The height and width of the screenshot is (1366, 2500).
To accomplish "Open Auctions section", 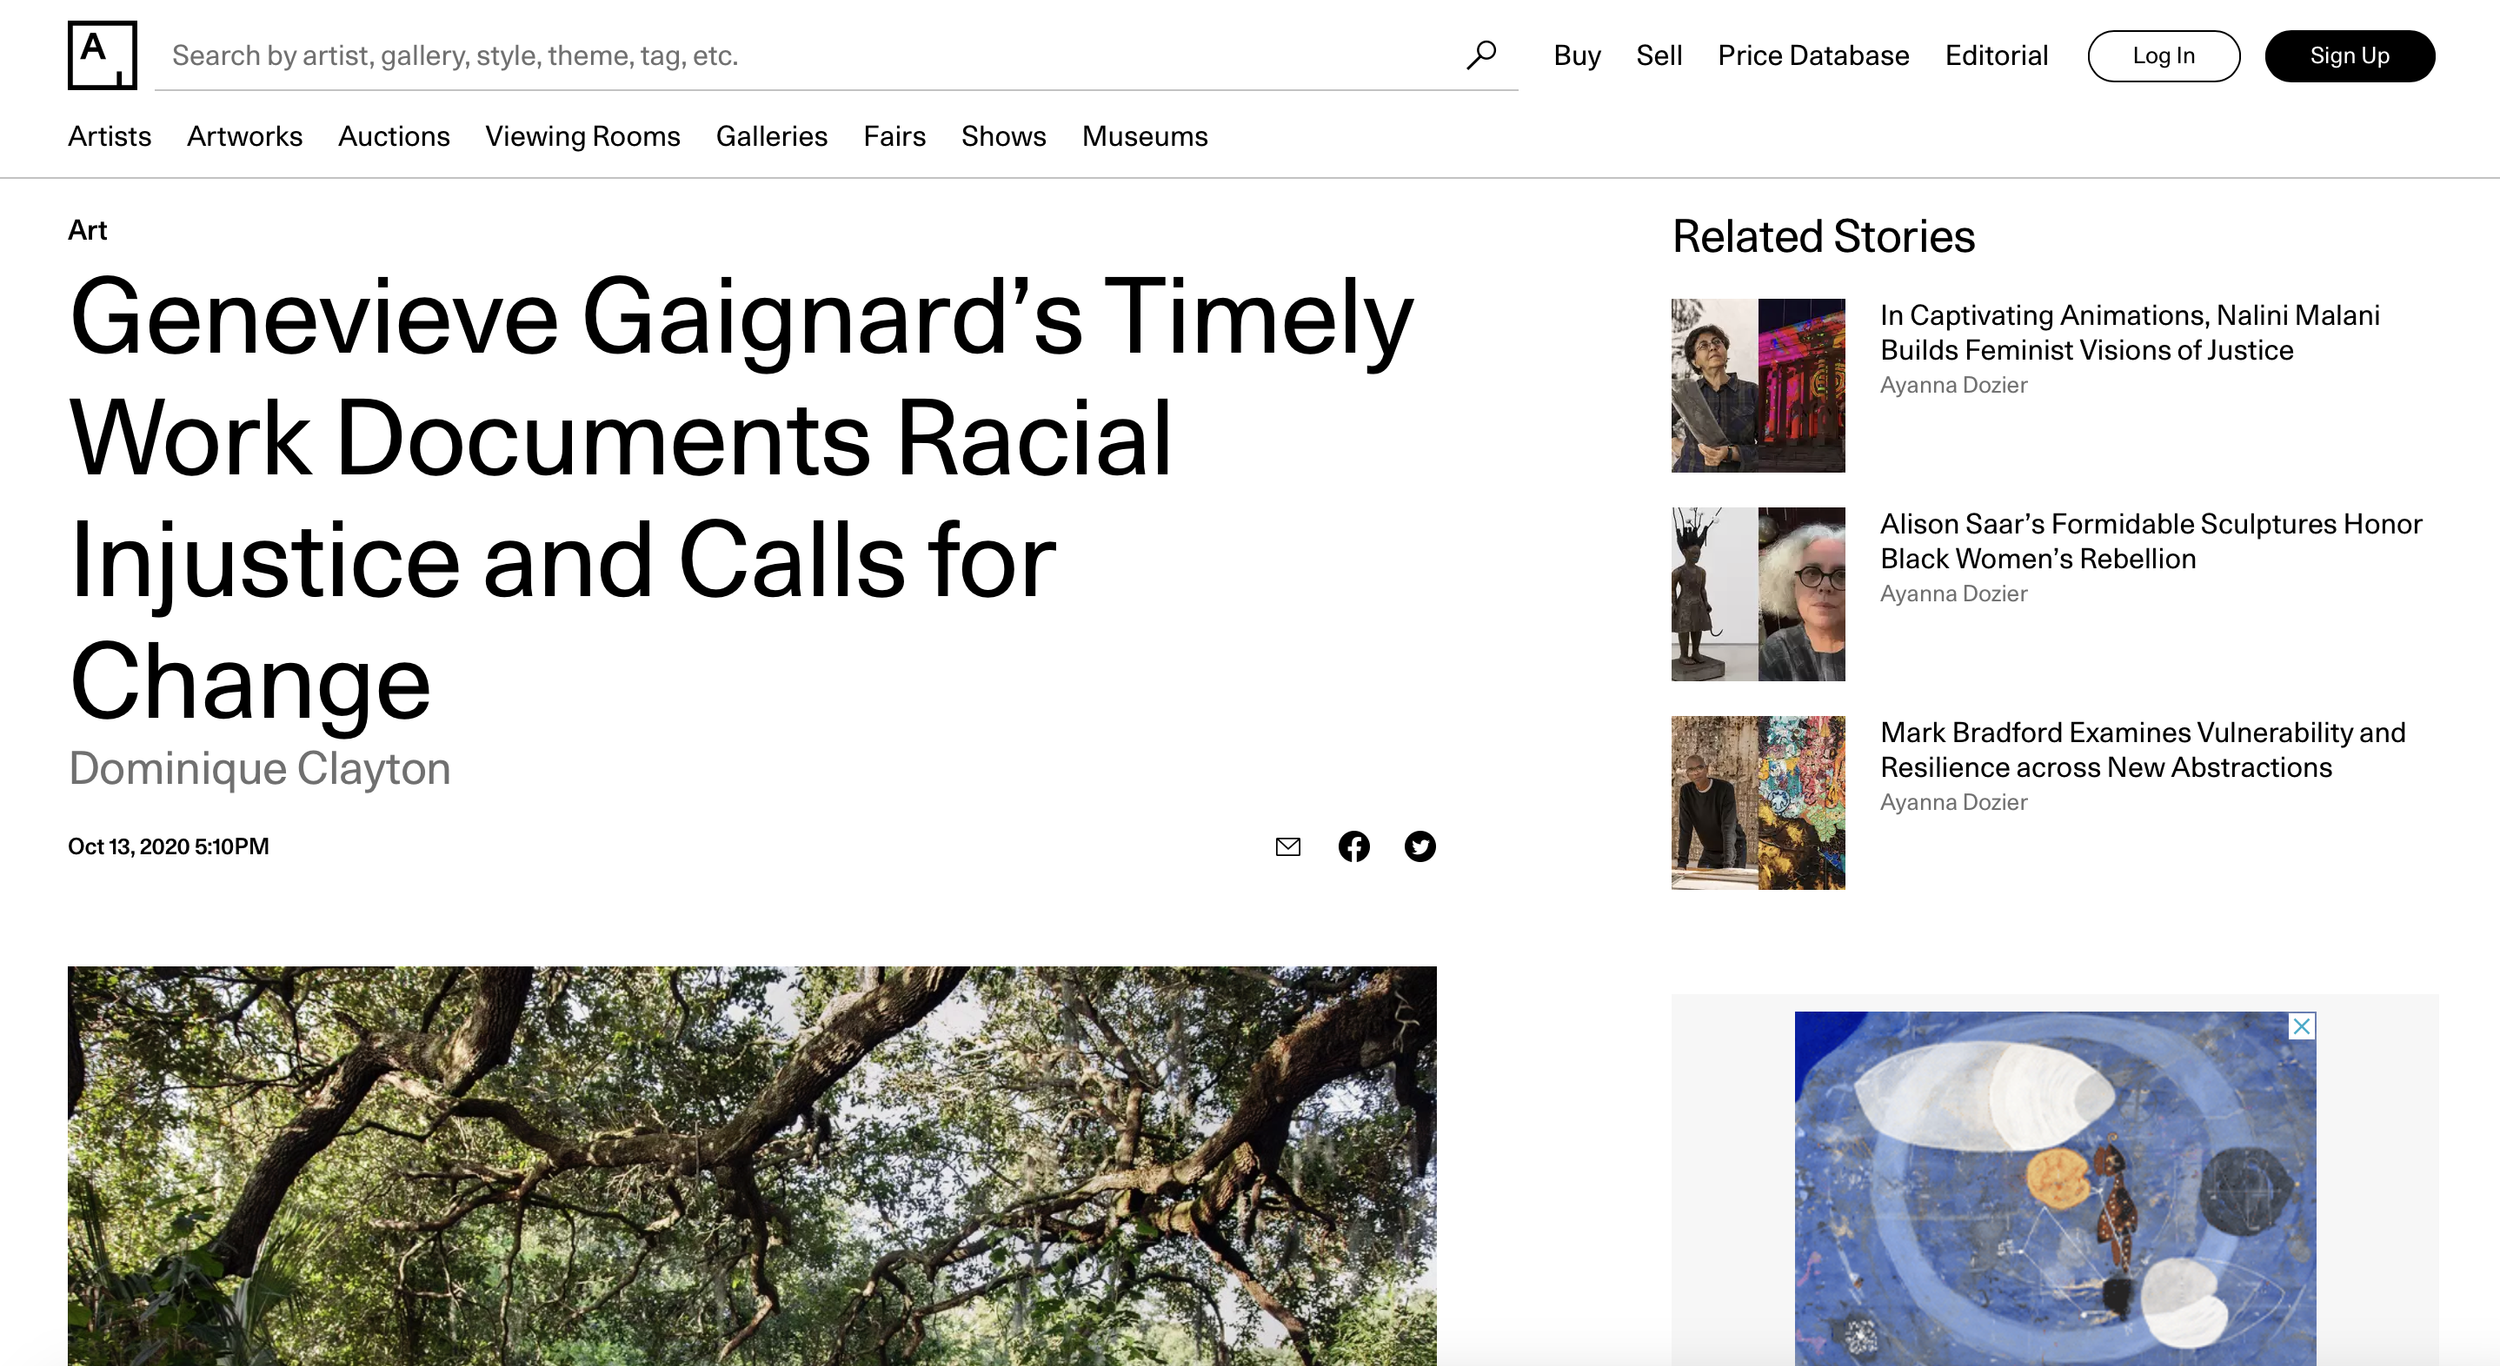I will click(394, 136).
